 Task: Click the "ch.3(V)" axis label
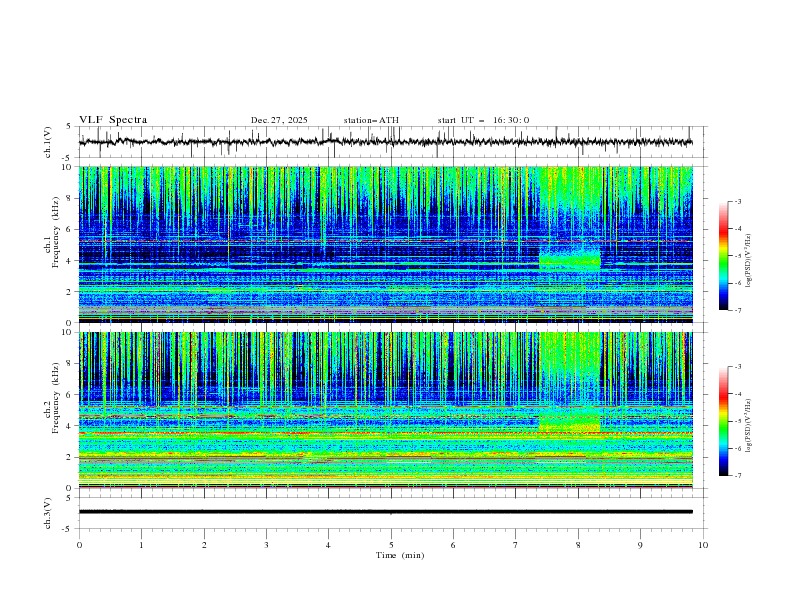[x=48, y=513]
